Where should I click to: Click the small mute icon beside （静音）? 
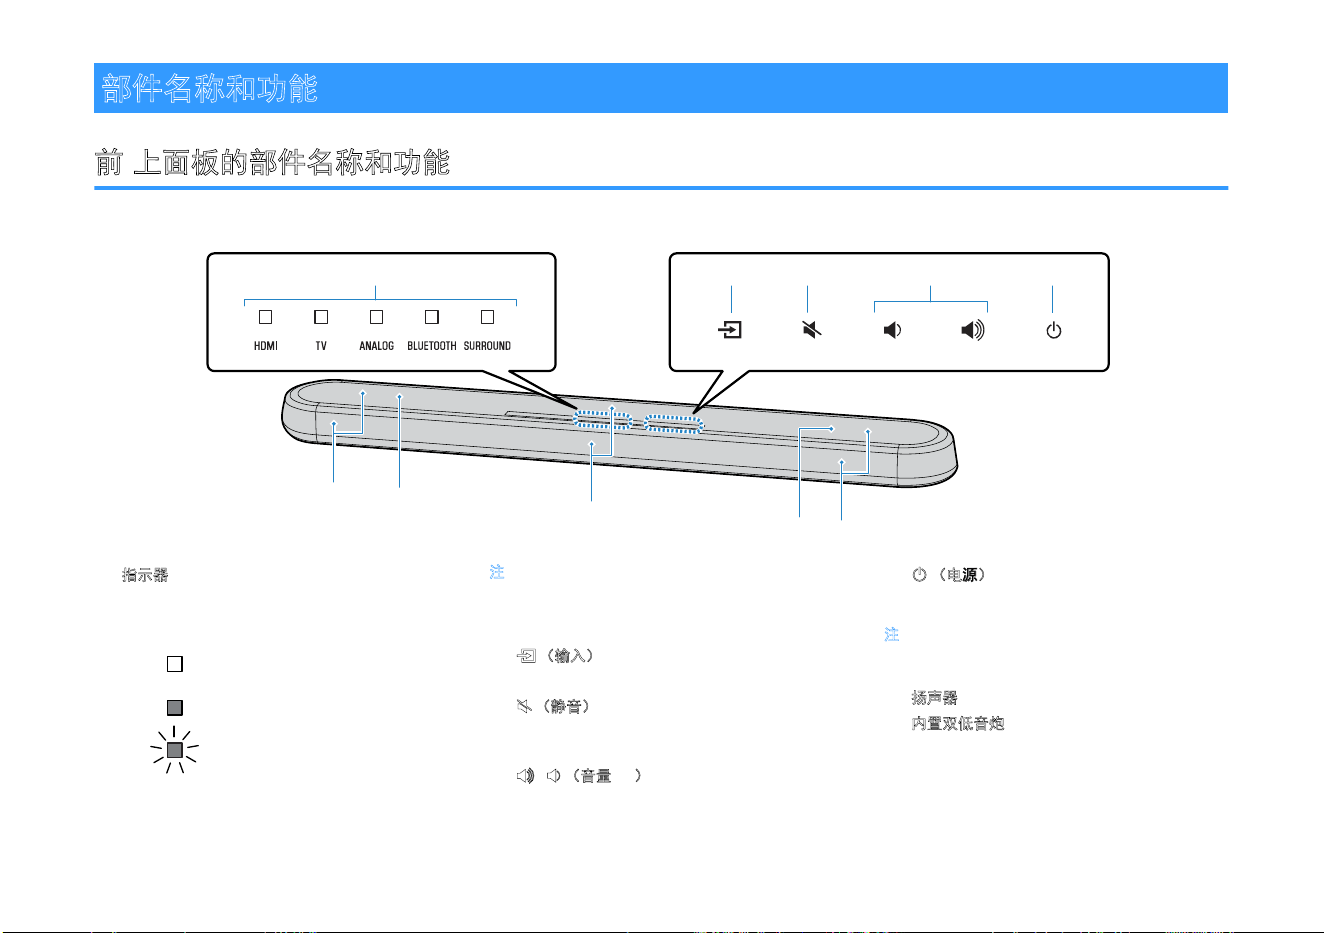pos(523,707)
